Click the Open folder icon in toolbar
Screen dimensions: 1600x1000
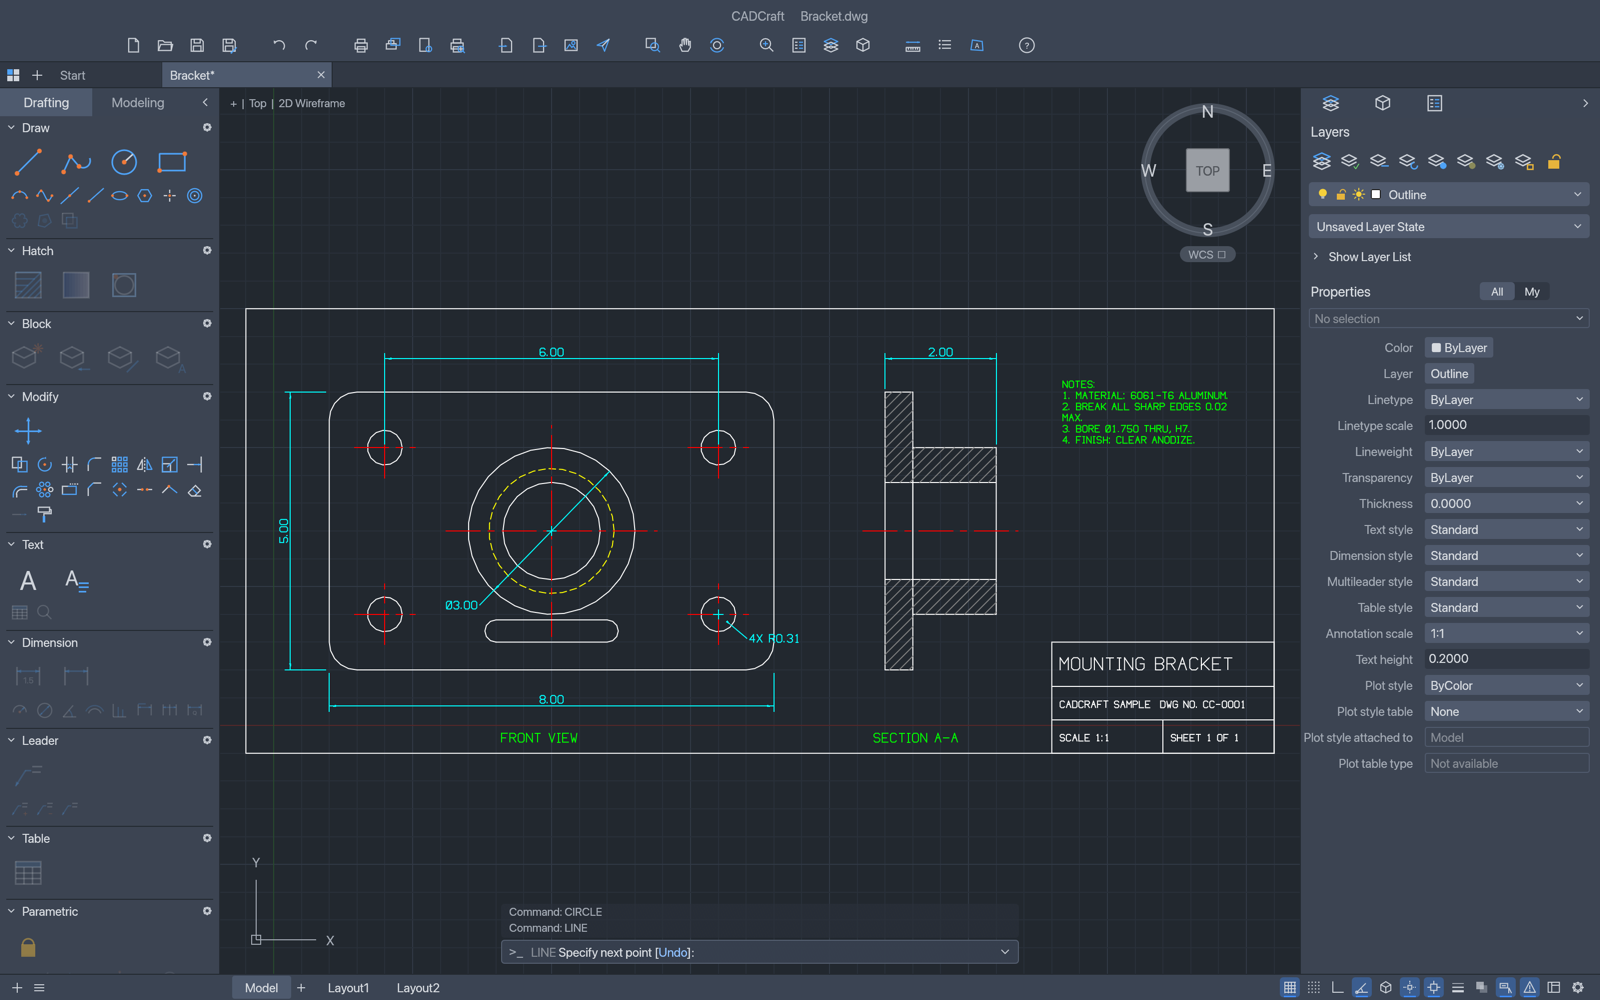pyautogui.click(x=165, y=45)
